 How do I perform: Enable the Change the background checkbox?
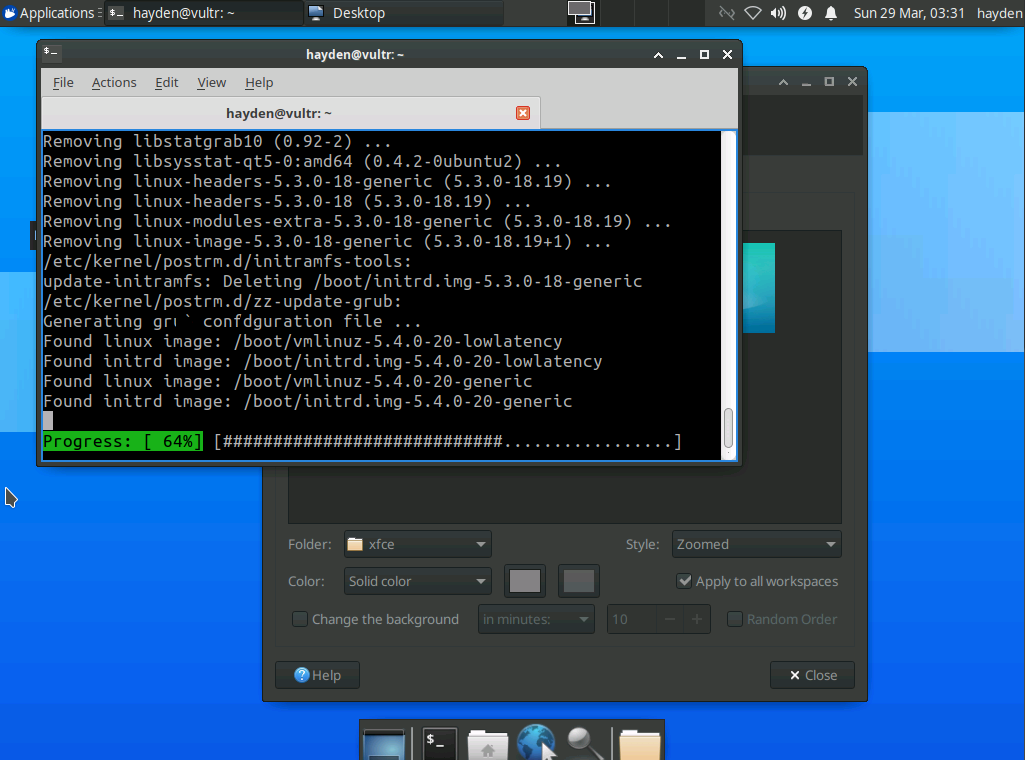(x=300, y=619)
